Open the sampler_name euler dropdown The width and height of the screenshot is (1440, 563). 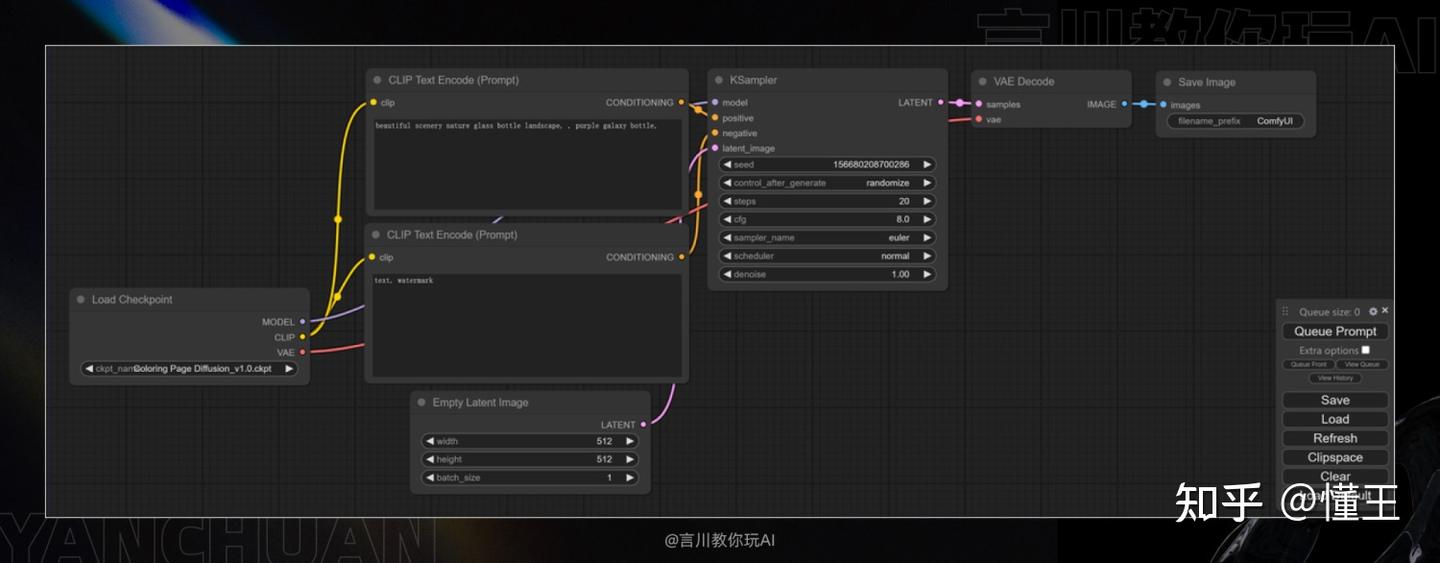(828, 238)
